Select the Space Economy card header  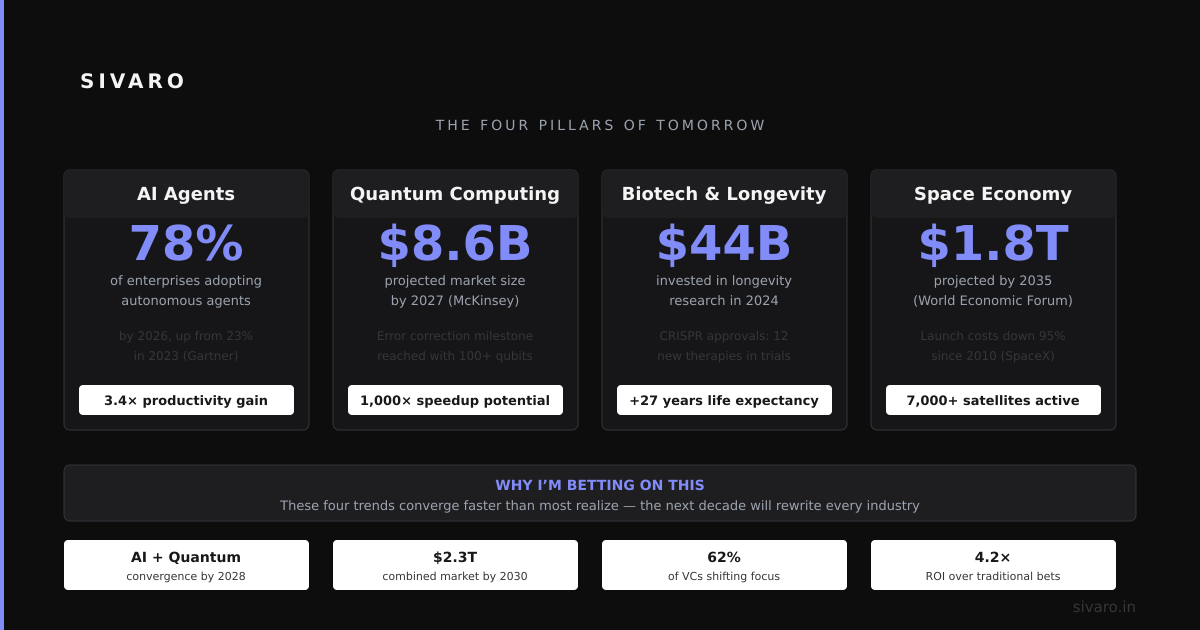993,194
